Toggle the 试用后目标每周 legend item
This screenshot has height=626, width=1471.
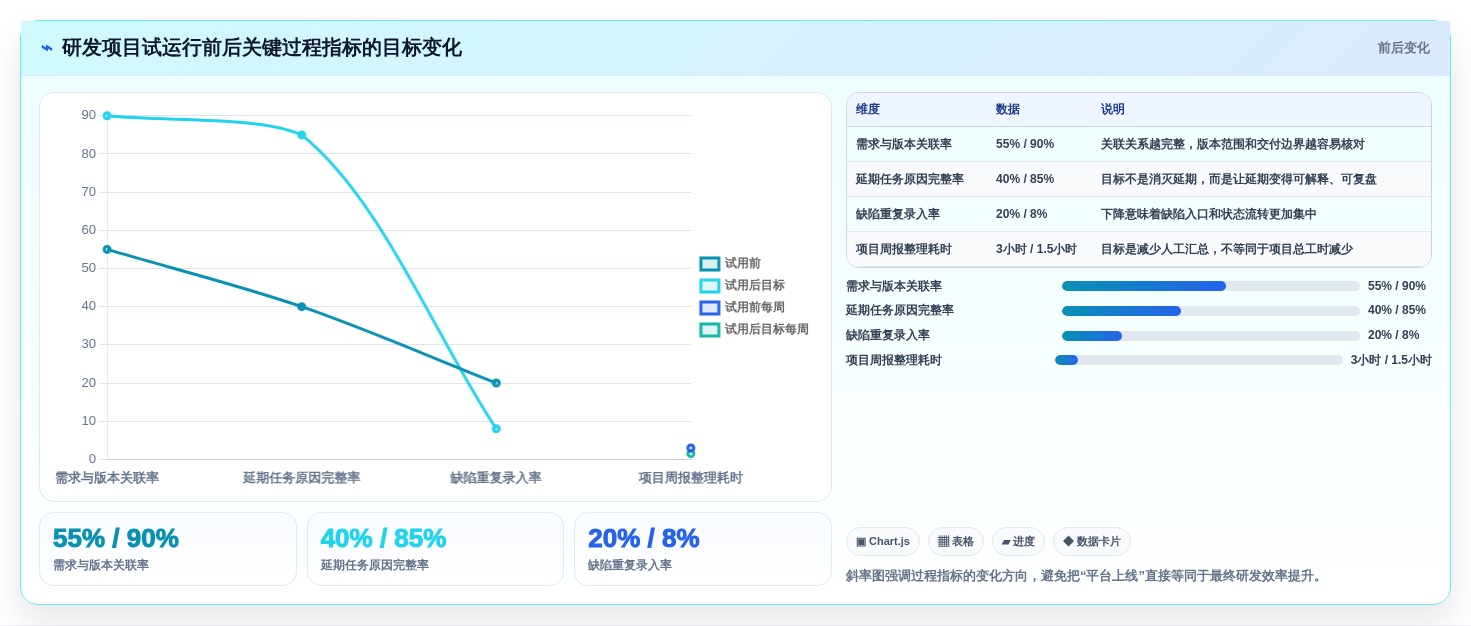pyautogui.click(x=754, y=330)
